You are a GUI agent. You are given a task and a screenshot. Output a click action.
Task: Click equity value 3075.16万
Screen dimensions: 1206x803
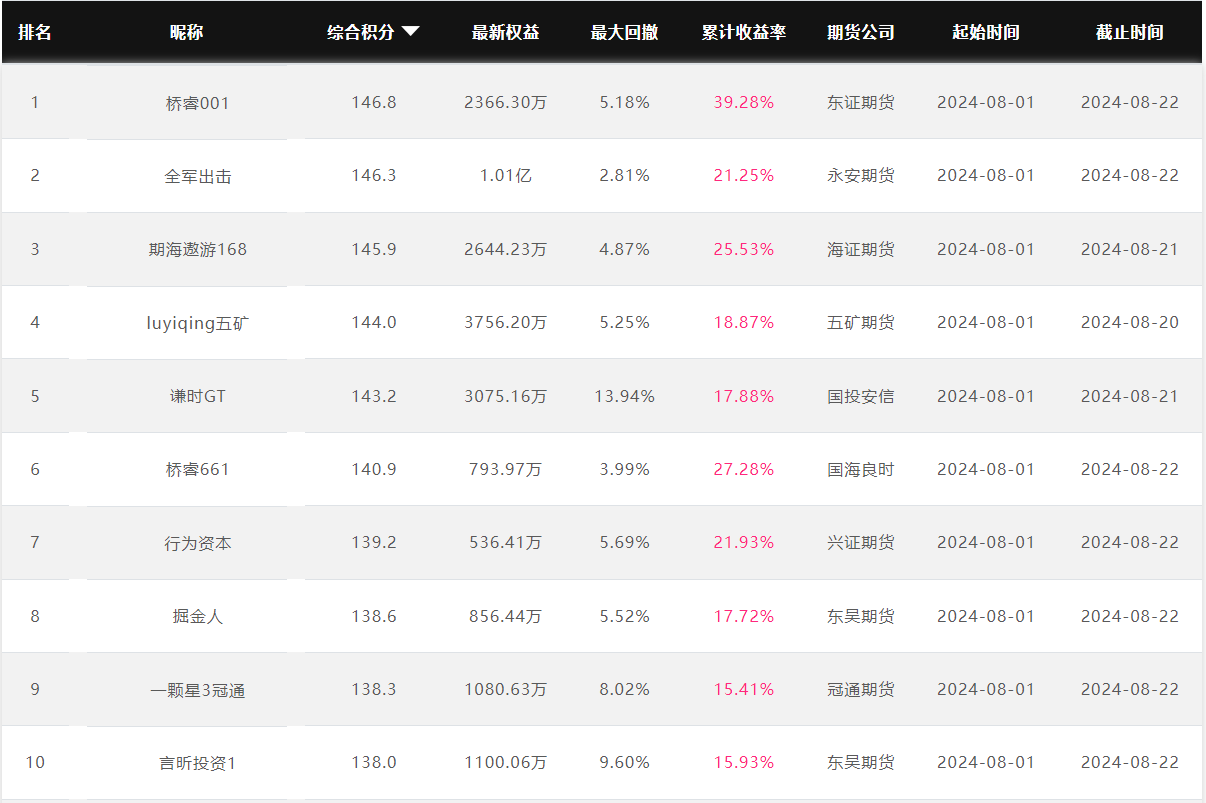click(x=506, y=396)
